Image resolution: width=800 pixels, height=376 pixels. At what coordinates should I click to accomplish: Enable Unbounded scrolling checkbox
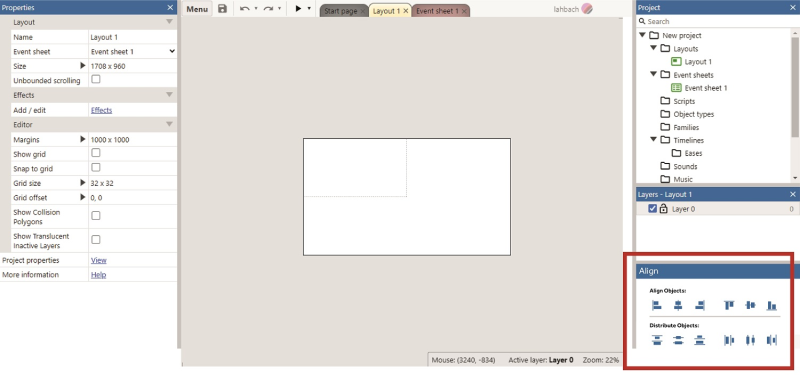click(95, 80)
